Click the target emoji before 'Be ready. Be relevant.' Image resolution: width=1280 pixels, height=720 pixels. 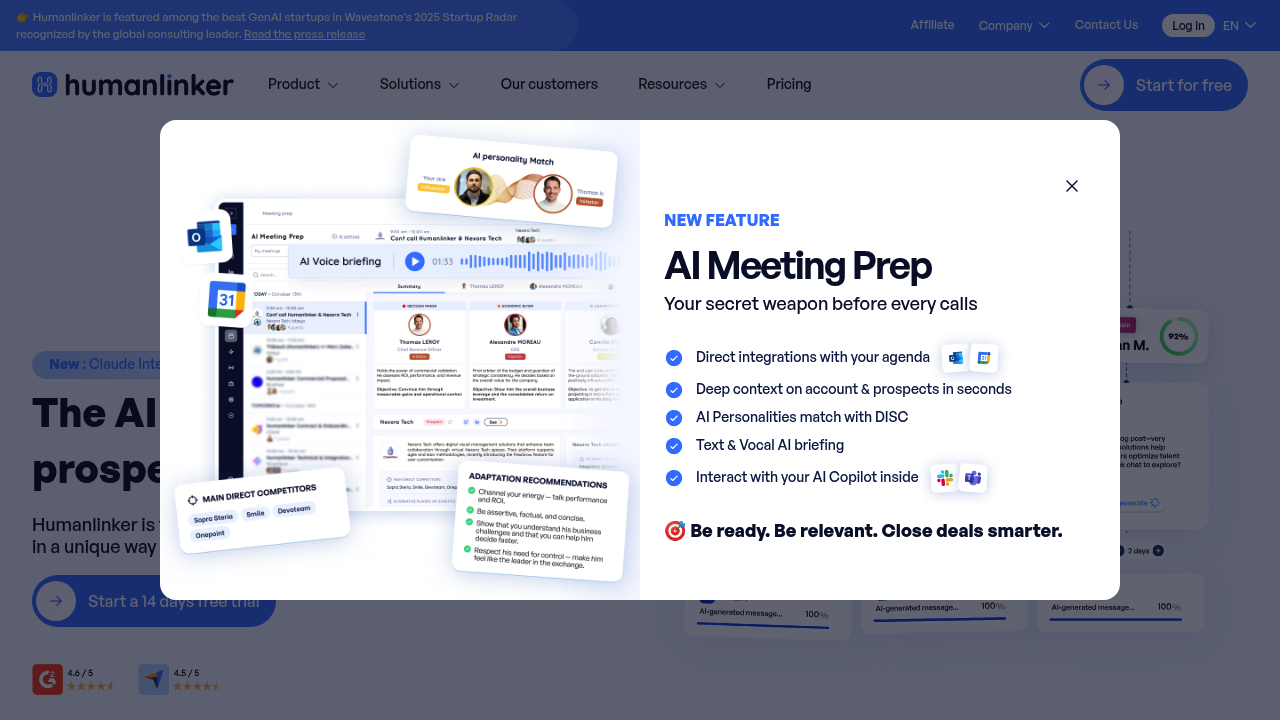(675, 531)
